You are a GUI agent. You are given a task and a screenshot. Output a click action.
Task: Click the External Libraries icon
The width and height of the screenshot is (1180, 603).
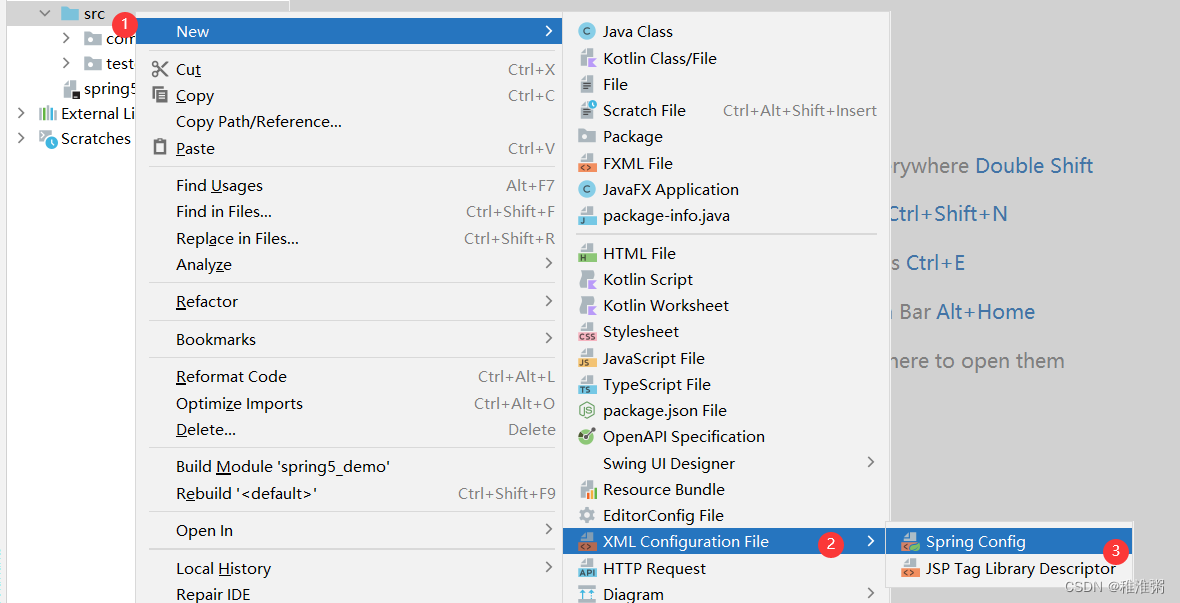click(47, 114)
